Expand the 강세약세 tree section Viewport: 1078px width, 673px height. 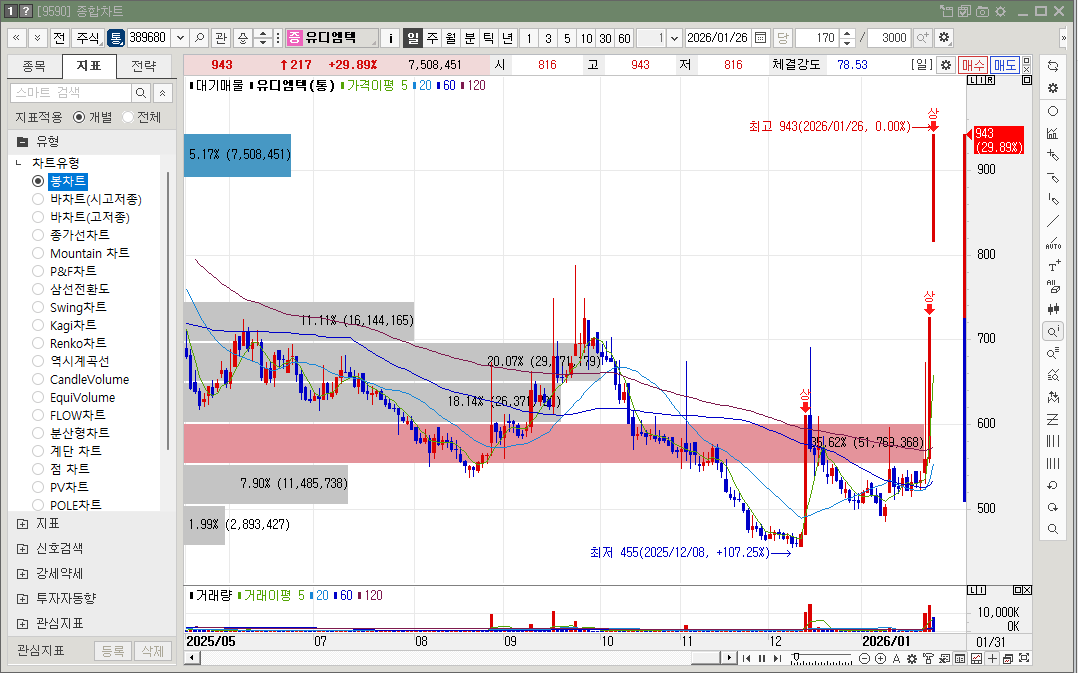(x=23, y=573)
